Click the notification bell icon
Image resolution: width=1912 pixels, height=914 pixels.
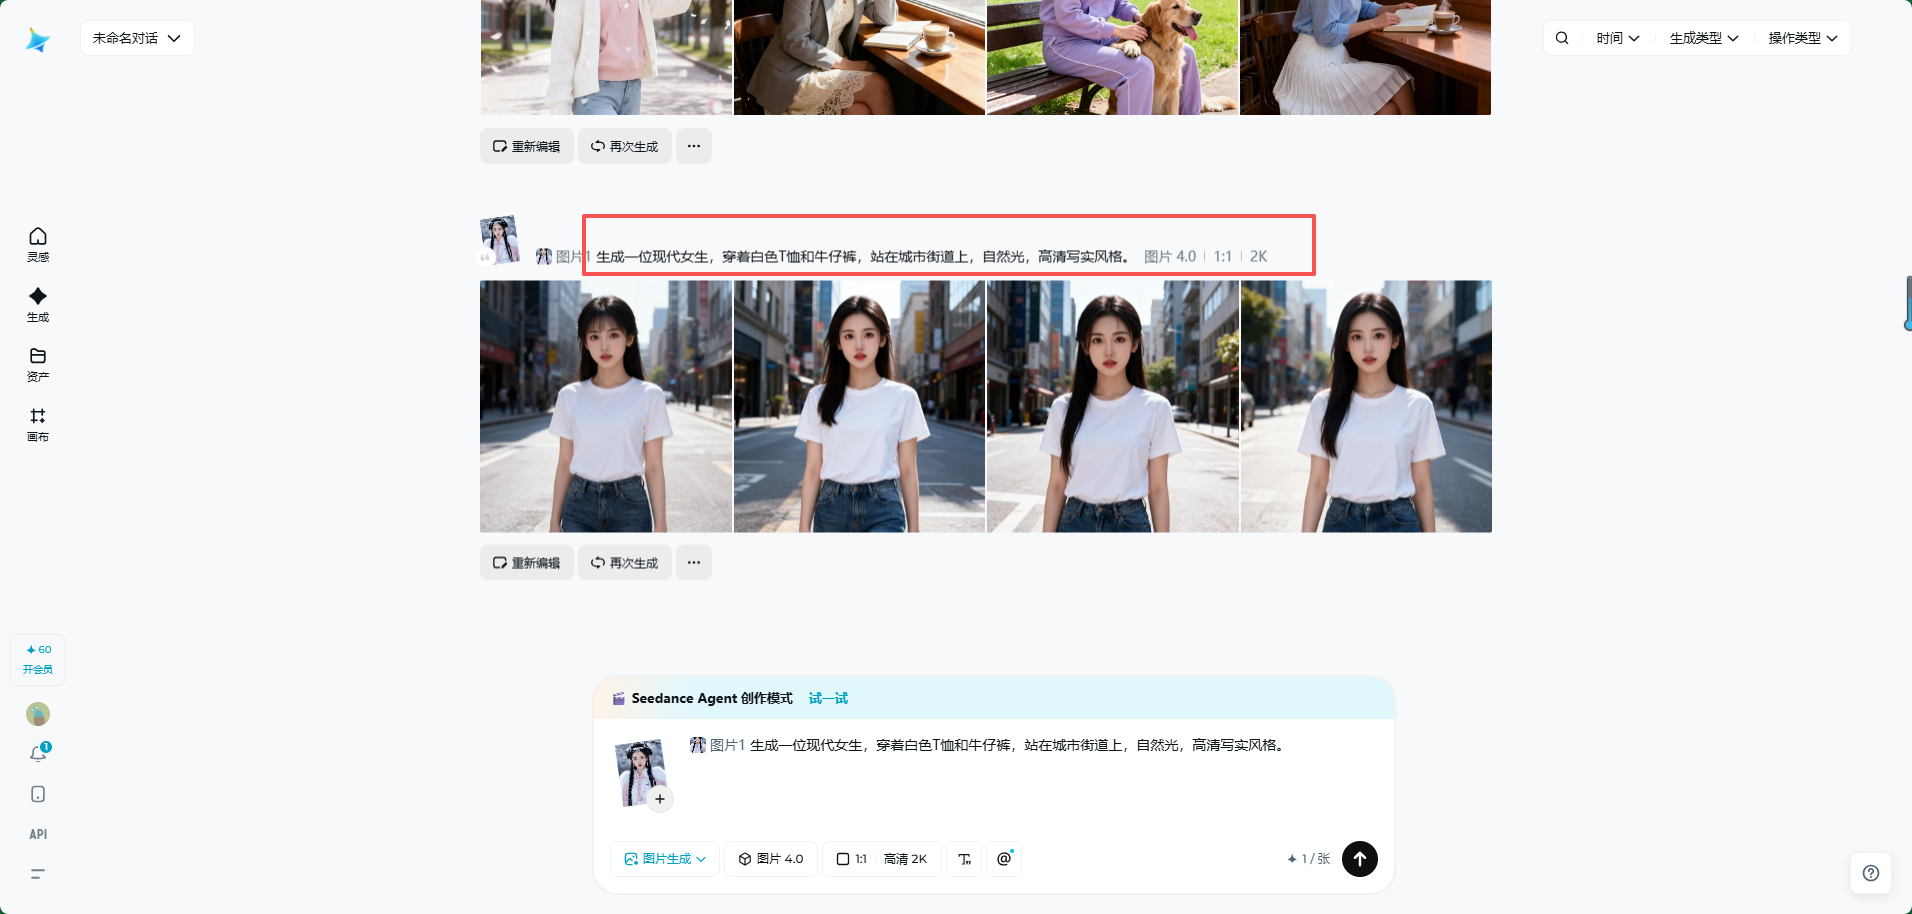[37, 753]
